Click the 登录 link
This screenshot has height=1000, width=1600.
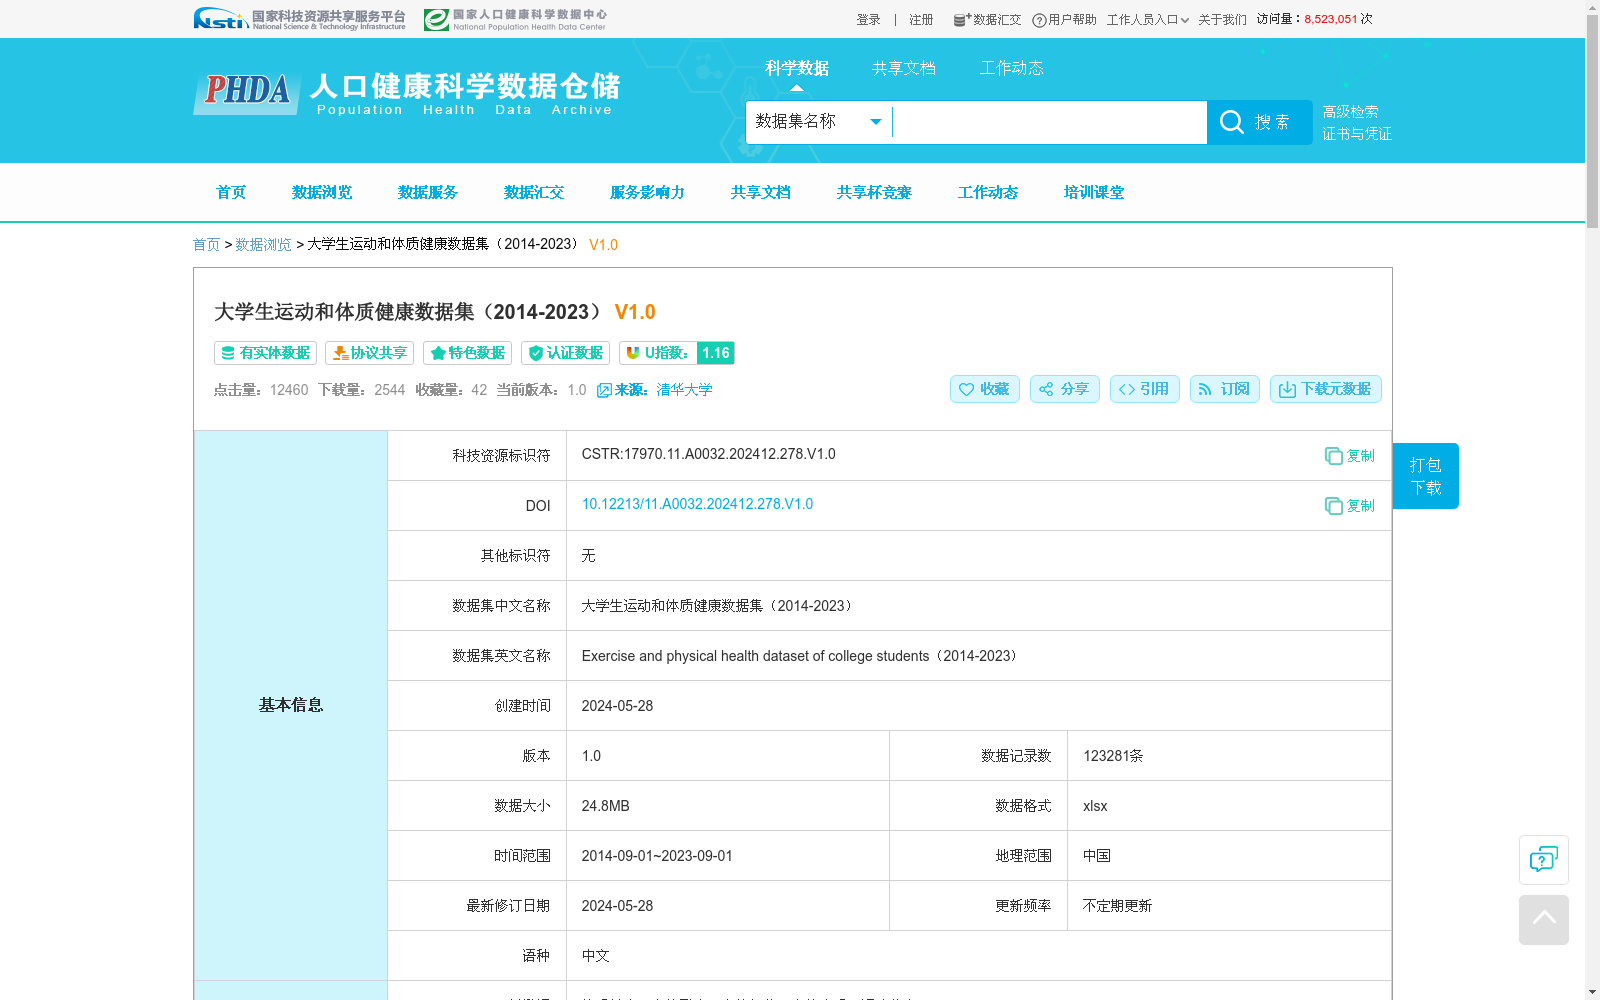coord(868,20)
